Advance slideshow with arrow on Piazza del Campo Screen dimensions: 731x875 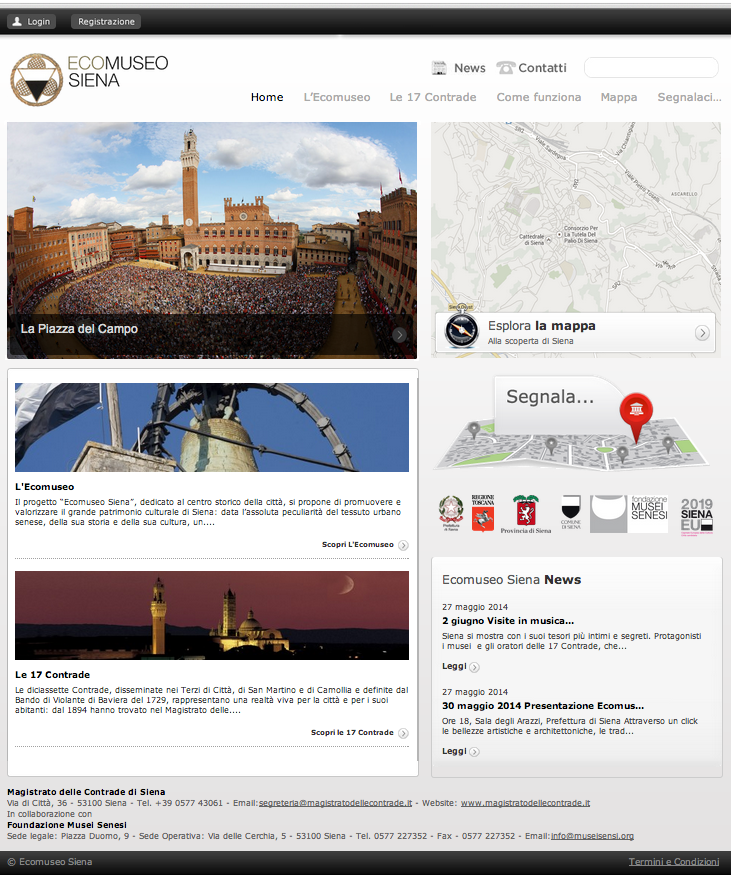pyautogui.click(x=399, y=334)
